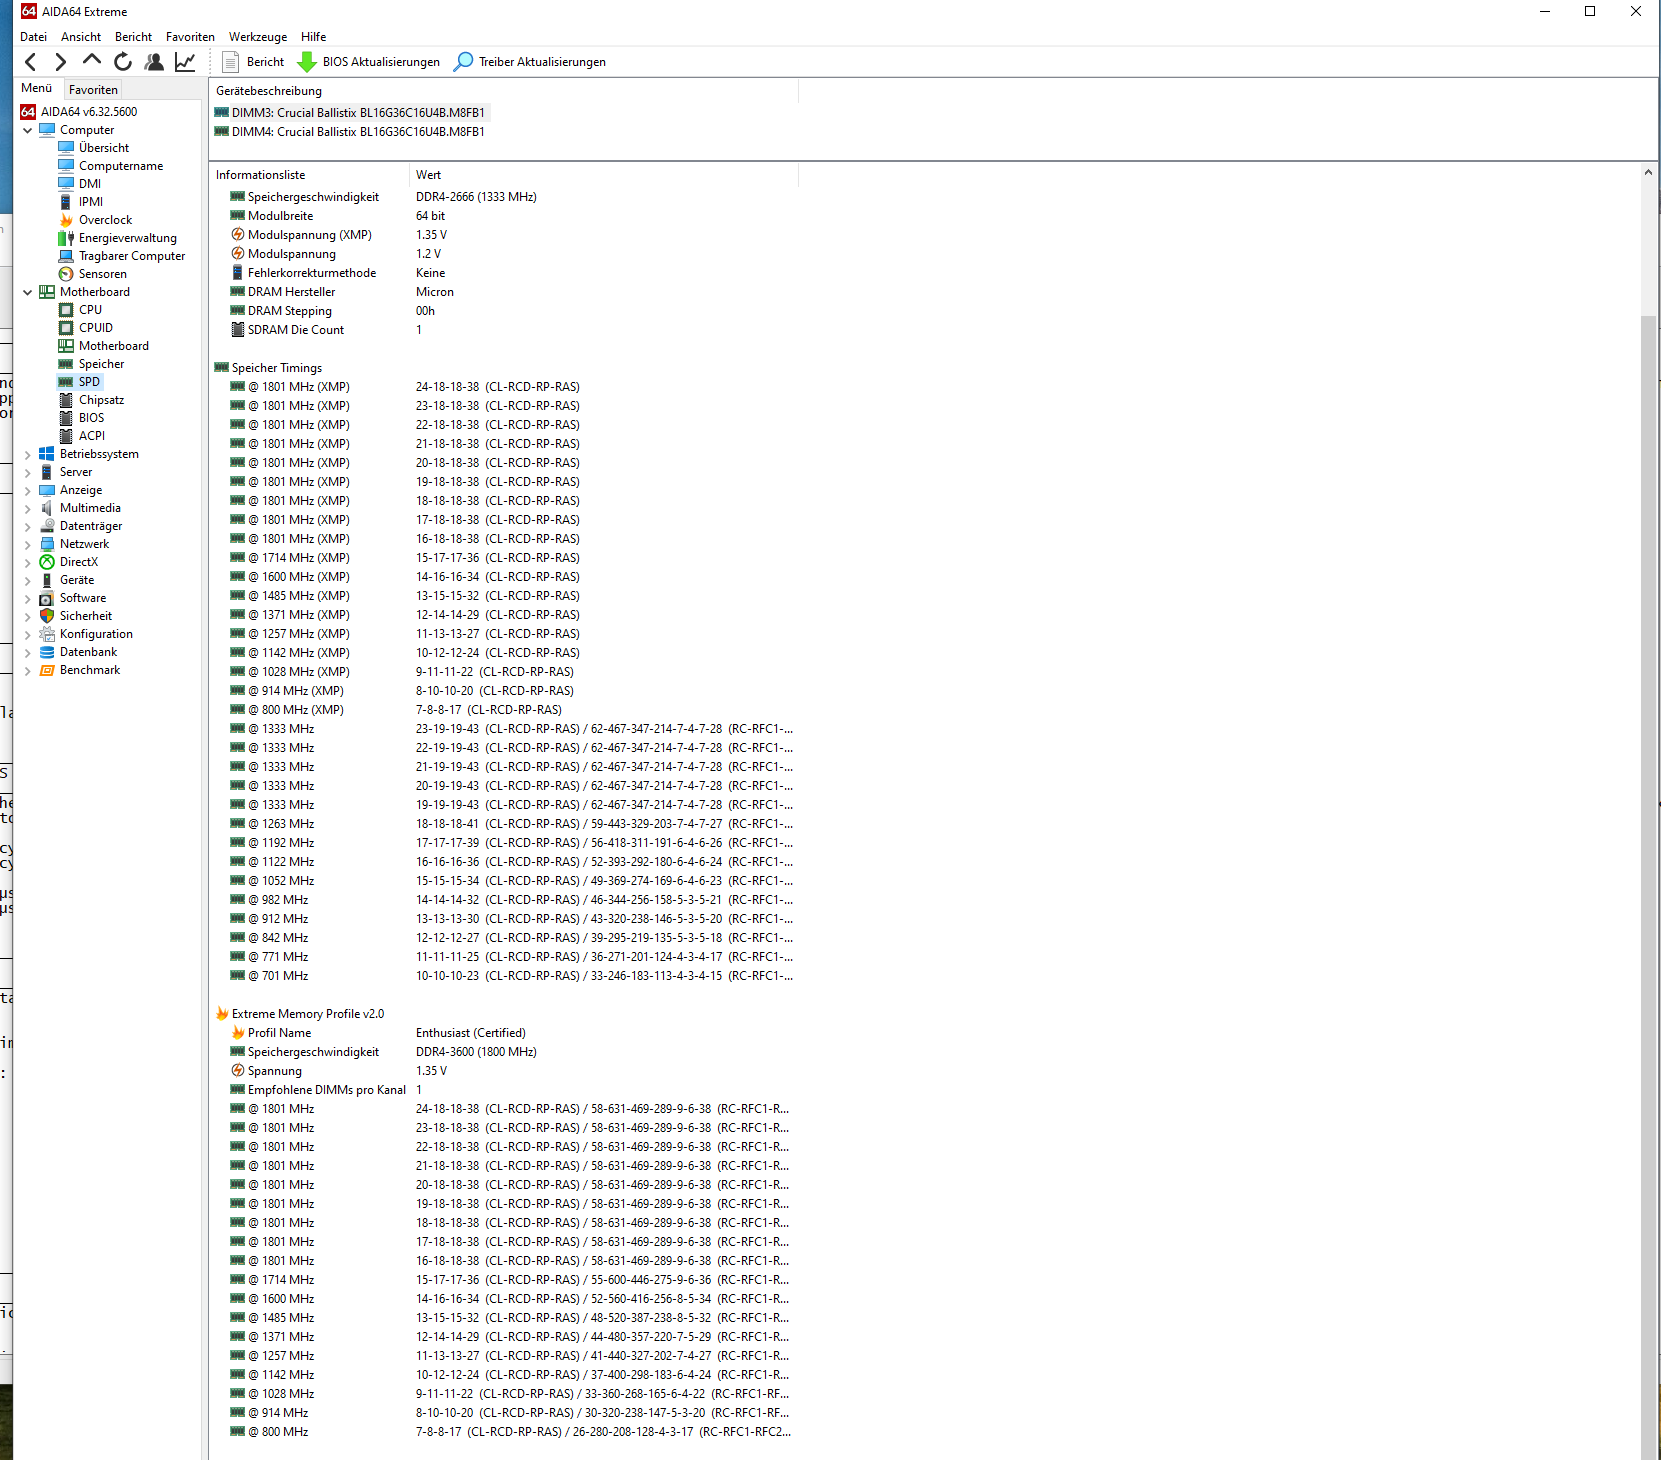Select DIMM4 Crucial Ballistix device row

[x=358, y=132]
